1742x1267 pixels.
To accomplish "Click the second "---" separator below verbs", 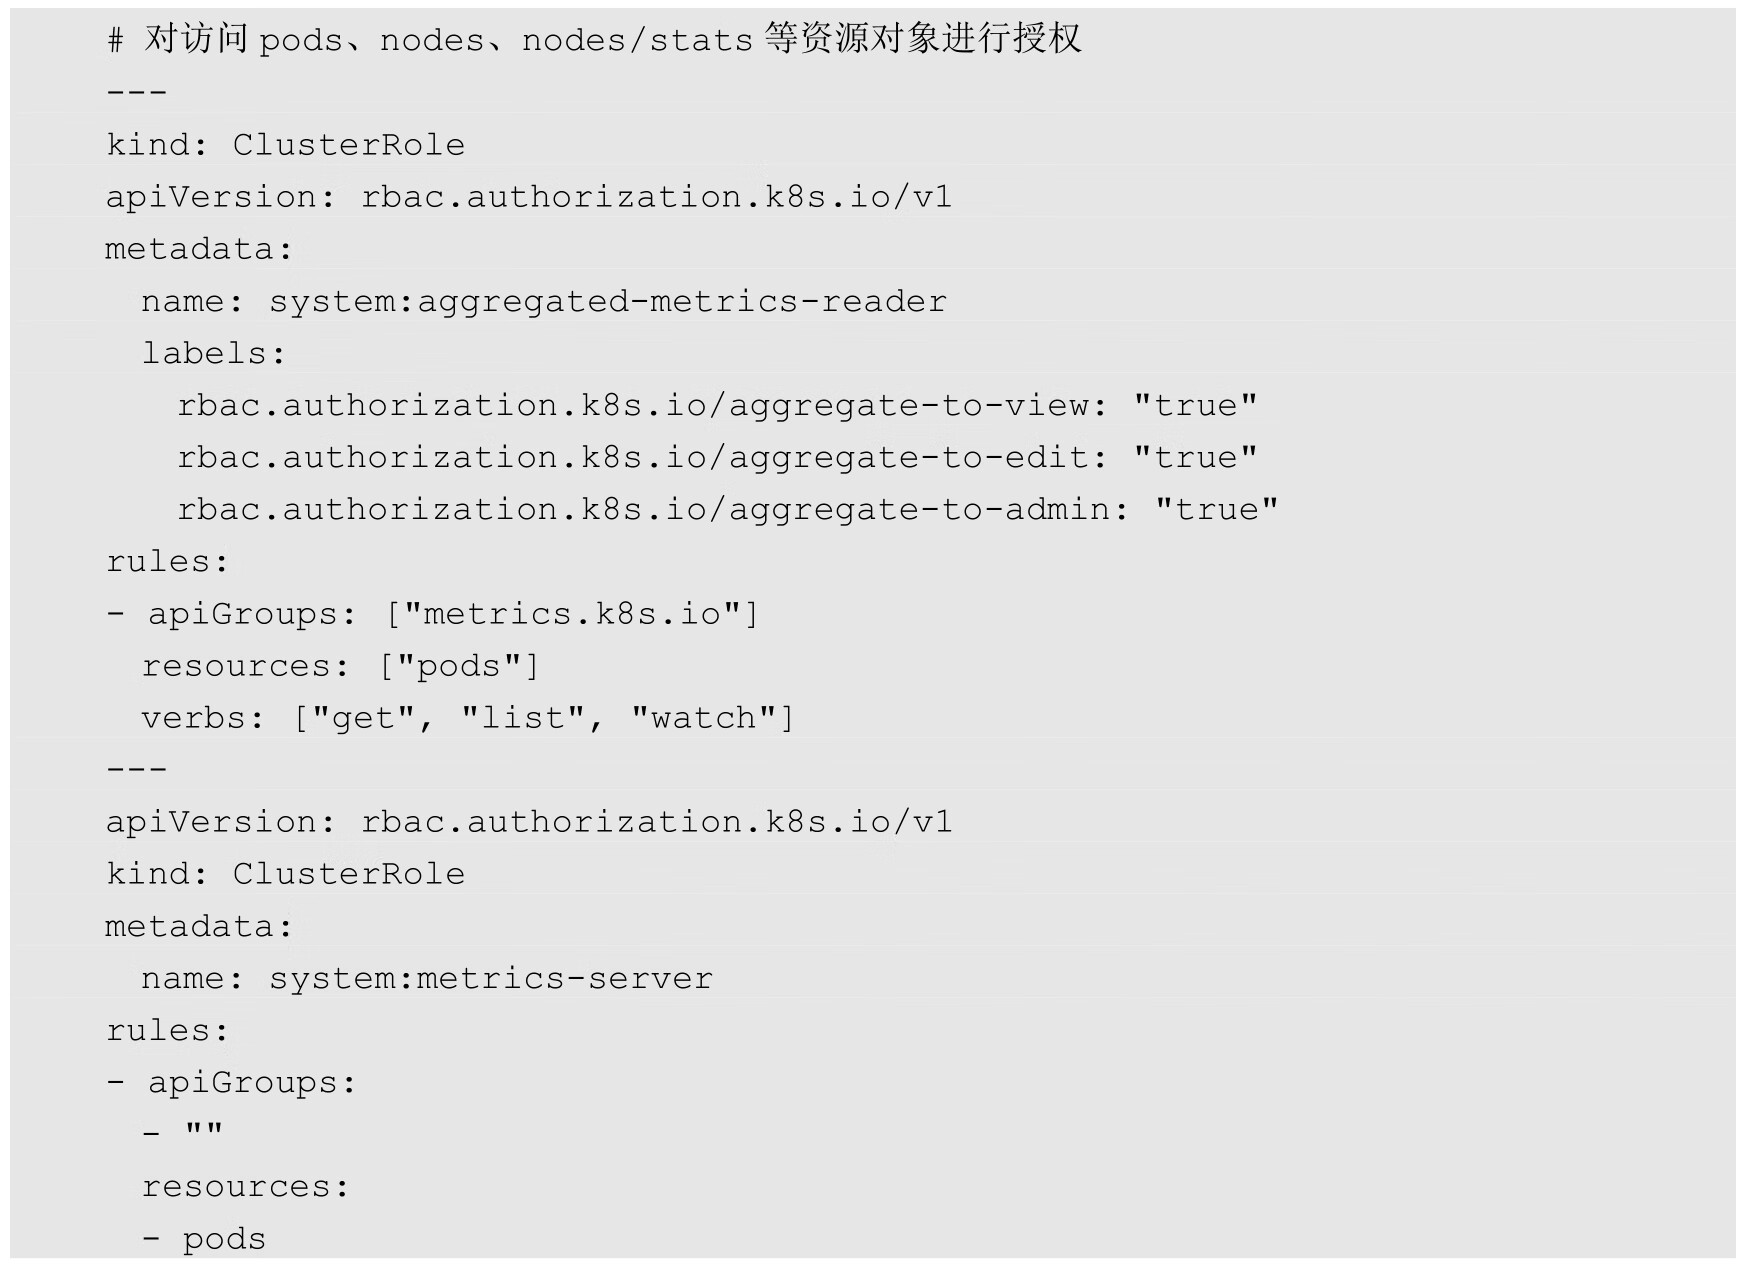I will click(x=137, y=769).
